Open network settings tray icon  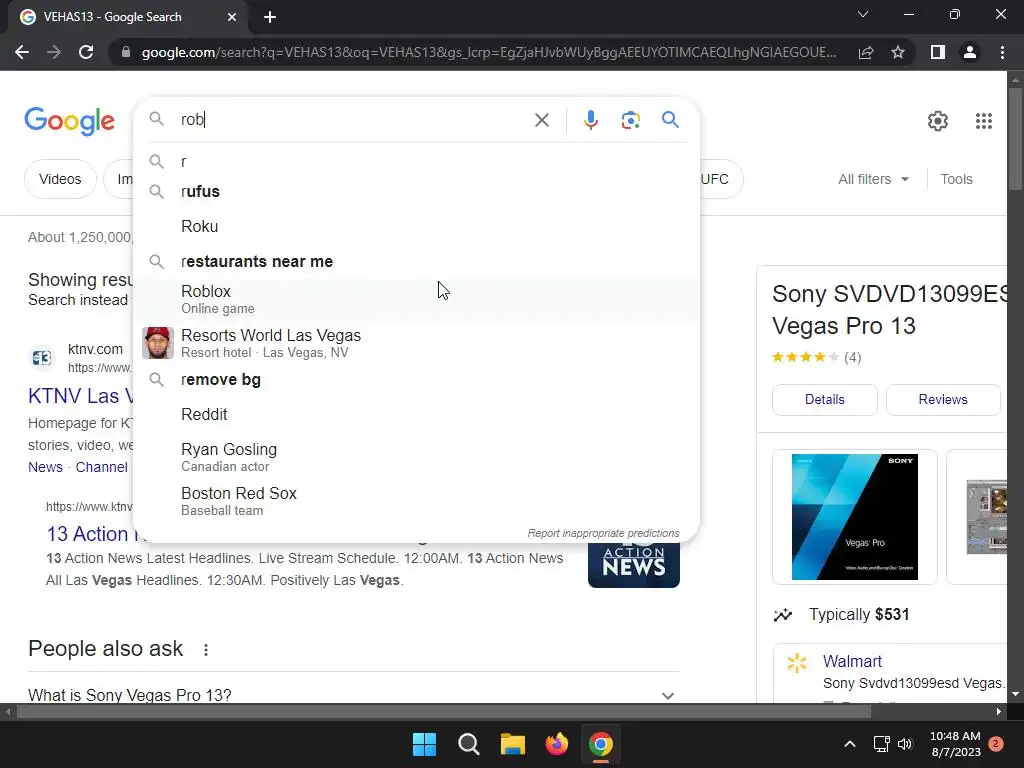click(x=882, y=744)
